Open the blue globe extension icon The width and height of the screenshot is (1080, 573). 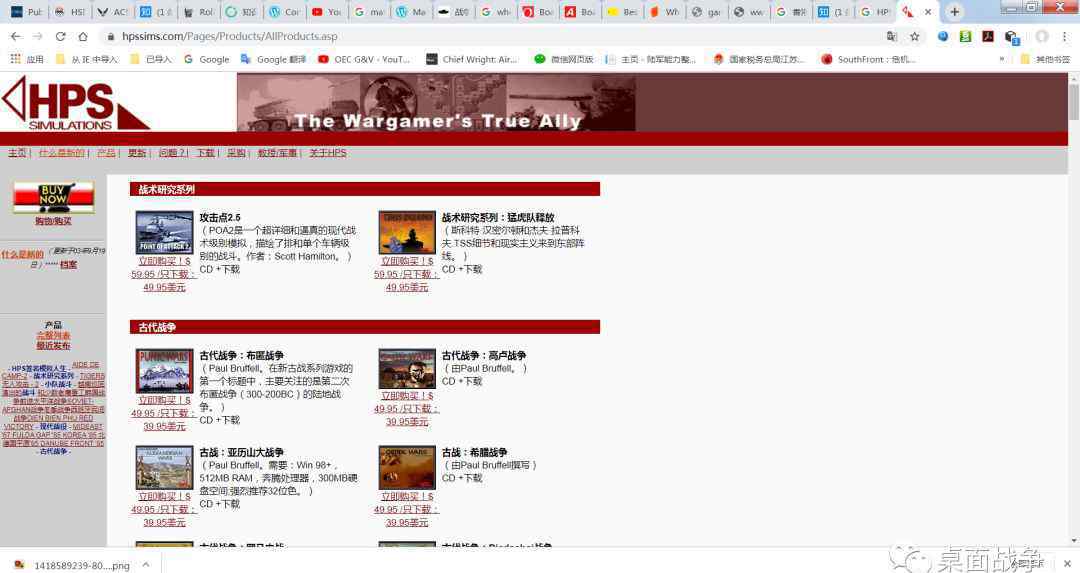click(x=943, y=37)
